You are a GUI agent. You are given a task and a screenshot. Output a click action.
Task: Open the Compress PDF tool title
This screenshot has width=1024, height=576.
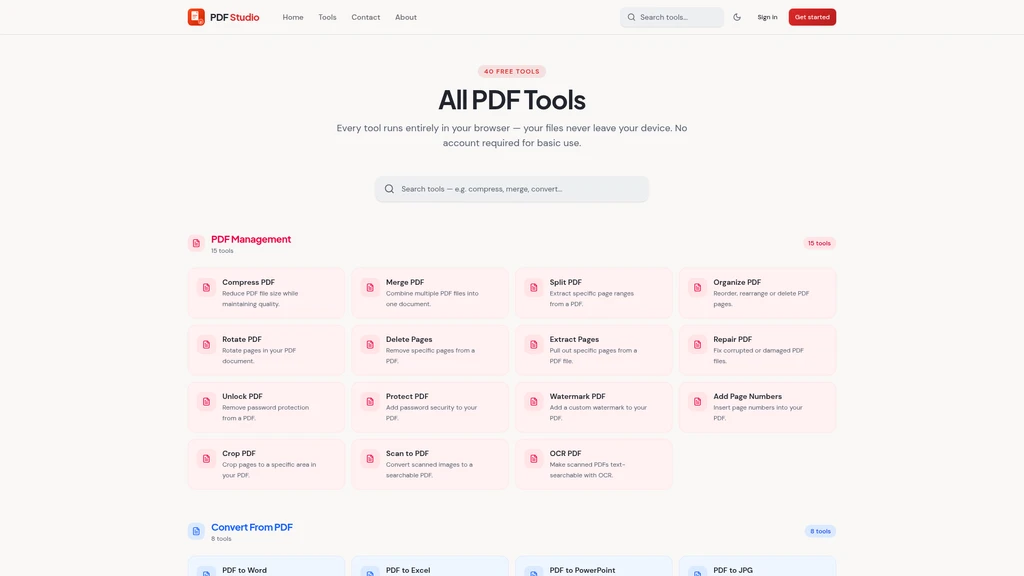coord(248,282)
